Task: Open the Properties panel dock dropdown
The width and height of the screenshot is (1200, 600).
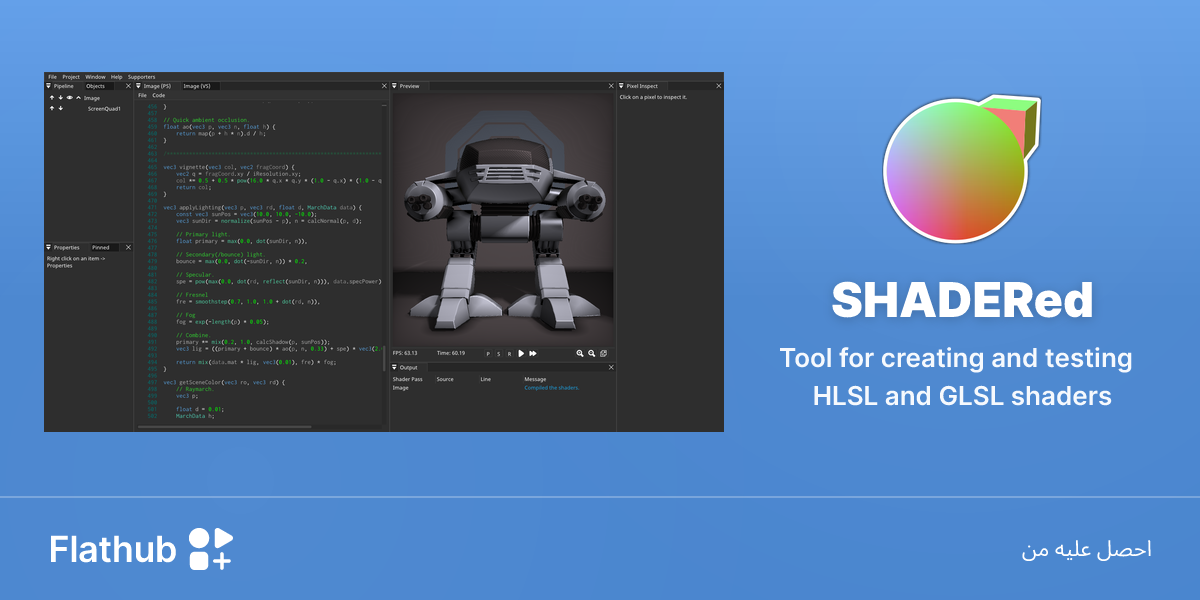Action: click(x=48, y=247)
